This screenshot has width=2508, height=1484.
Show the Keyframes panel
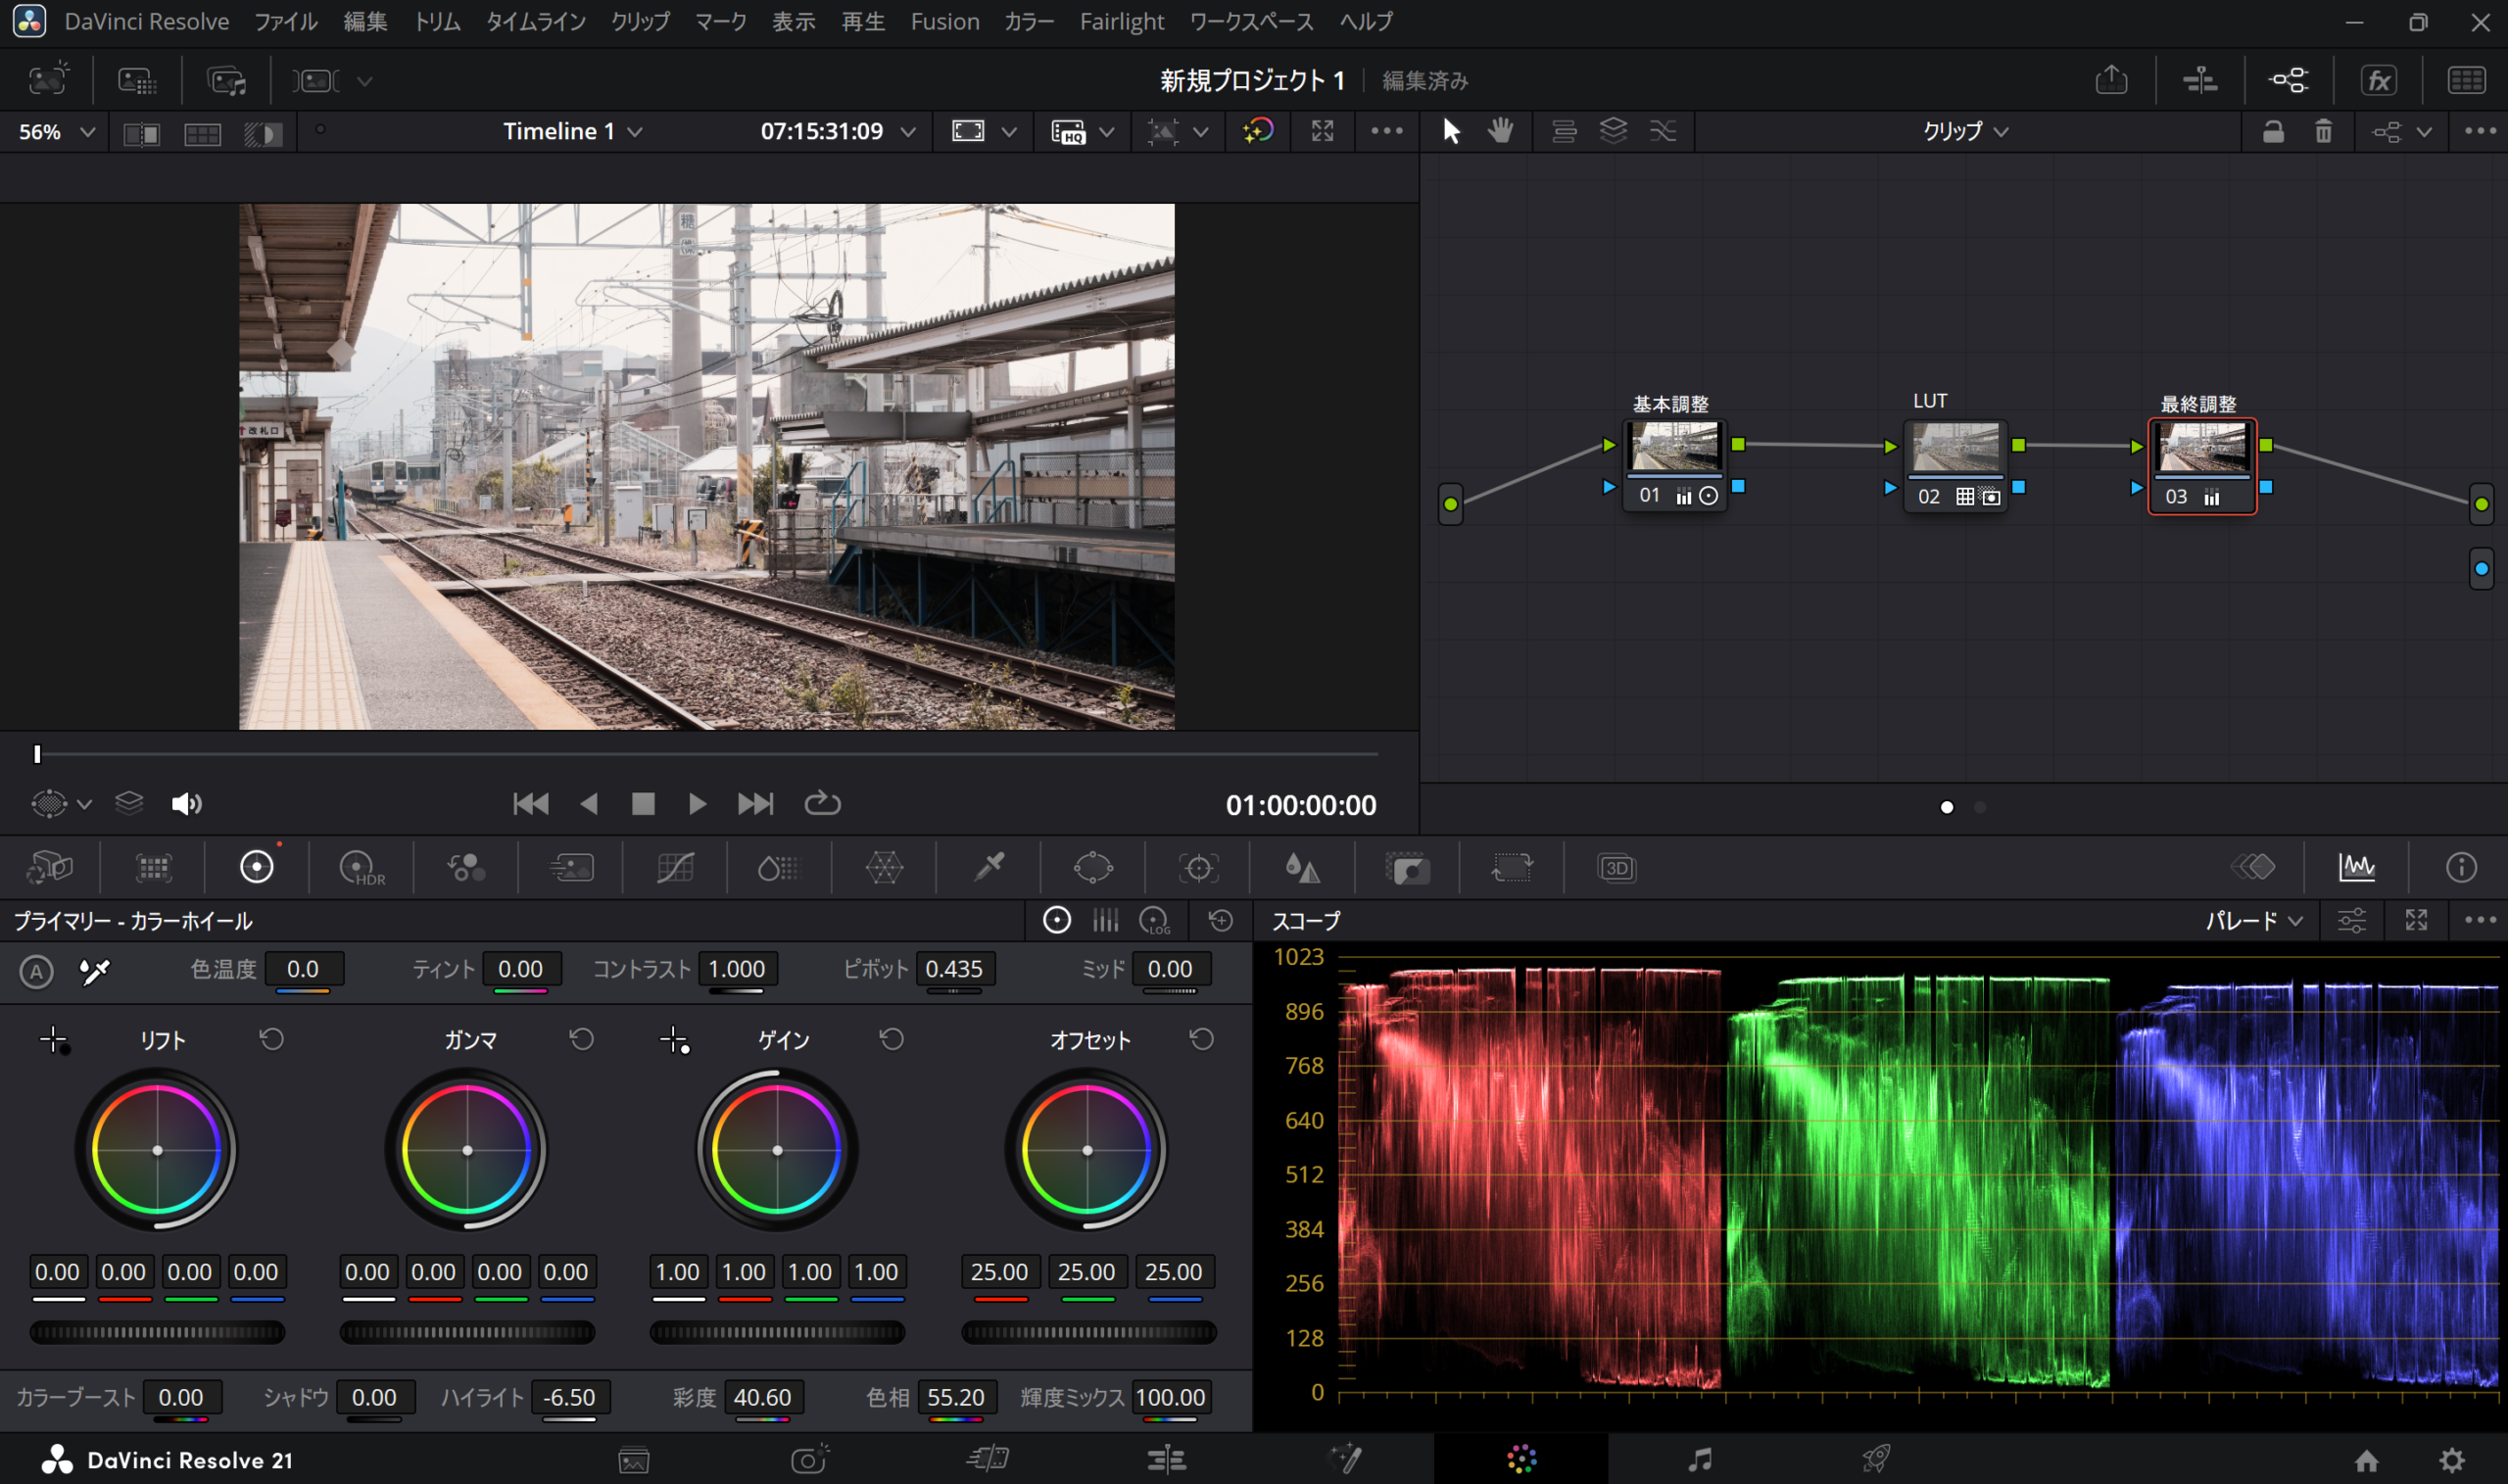[x=2252, y=867]
